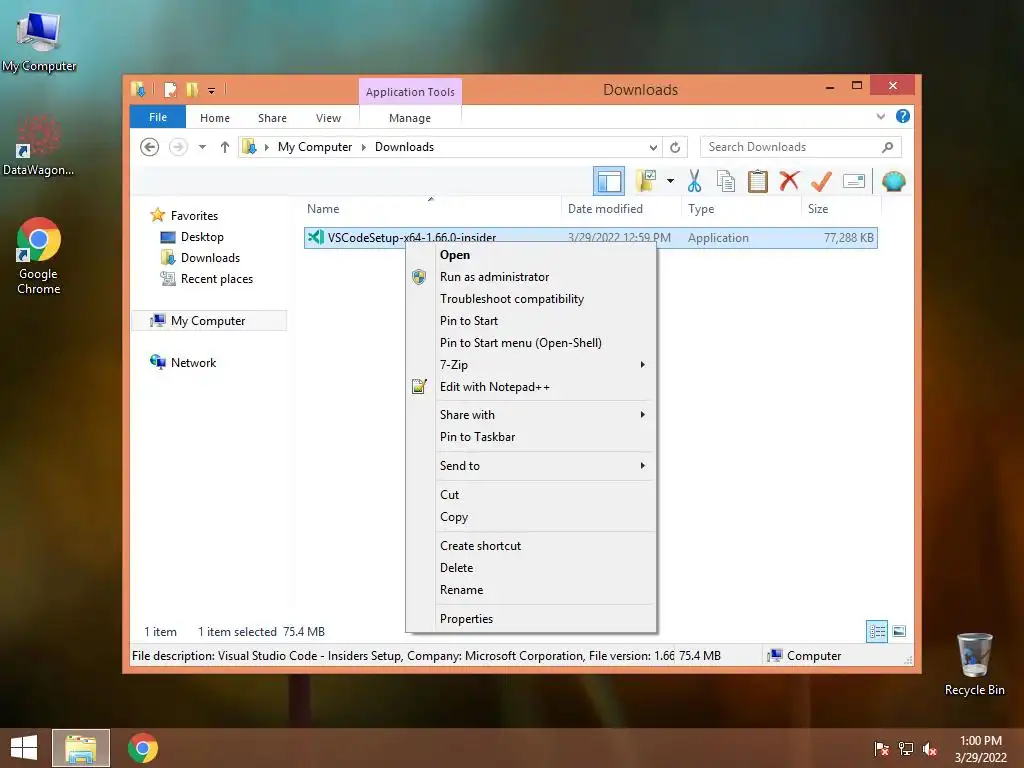Click the Properties quick access icon
Viewport: 1024px width, 768px height.
[x=170, y=90]
